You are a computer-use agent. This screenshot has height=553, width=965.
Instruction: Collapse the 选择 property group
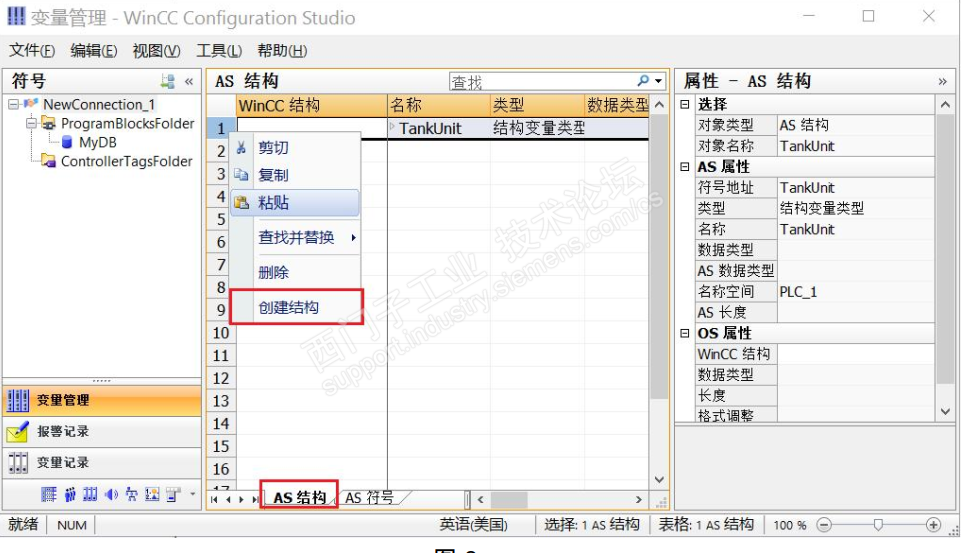coord(684,104)
